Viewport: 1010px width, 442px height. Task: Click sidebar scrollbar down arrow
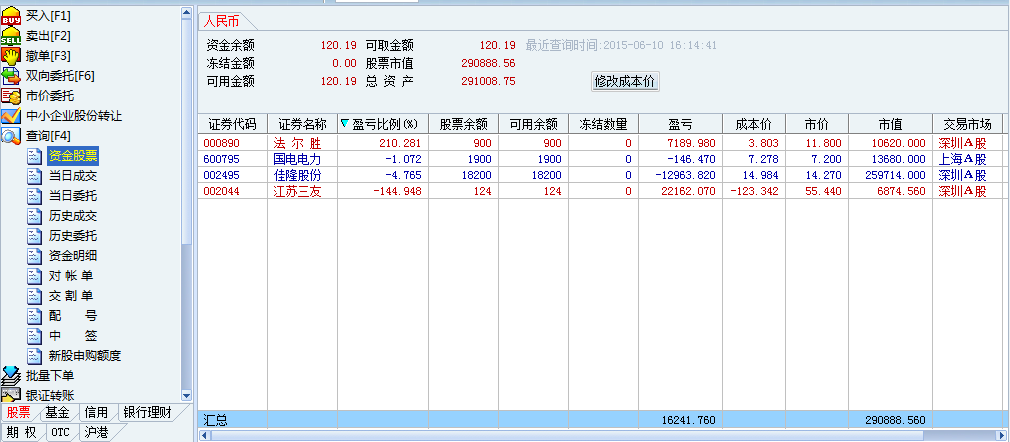pyautogui.click(x=186, y=396)
